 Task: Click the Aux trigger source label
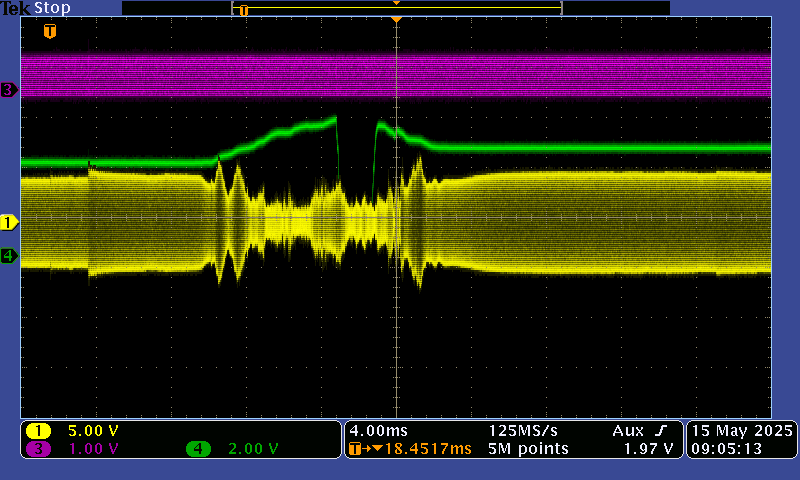[629, 430]
